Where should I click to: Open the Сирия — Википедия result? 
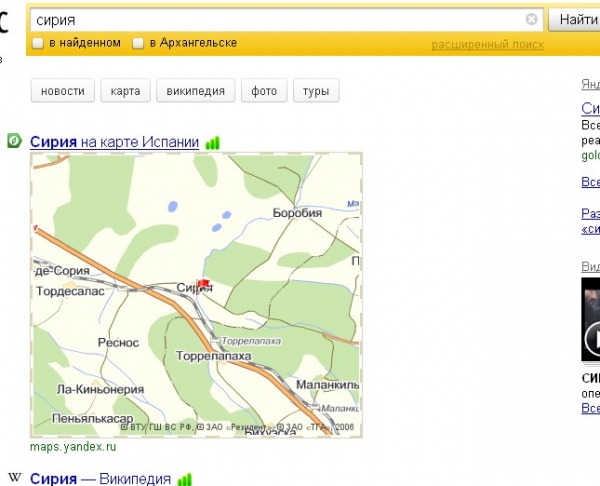coord(100,479)
